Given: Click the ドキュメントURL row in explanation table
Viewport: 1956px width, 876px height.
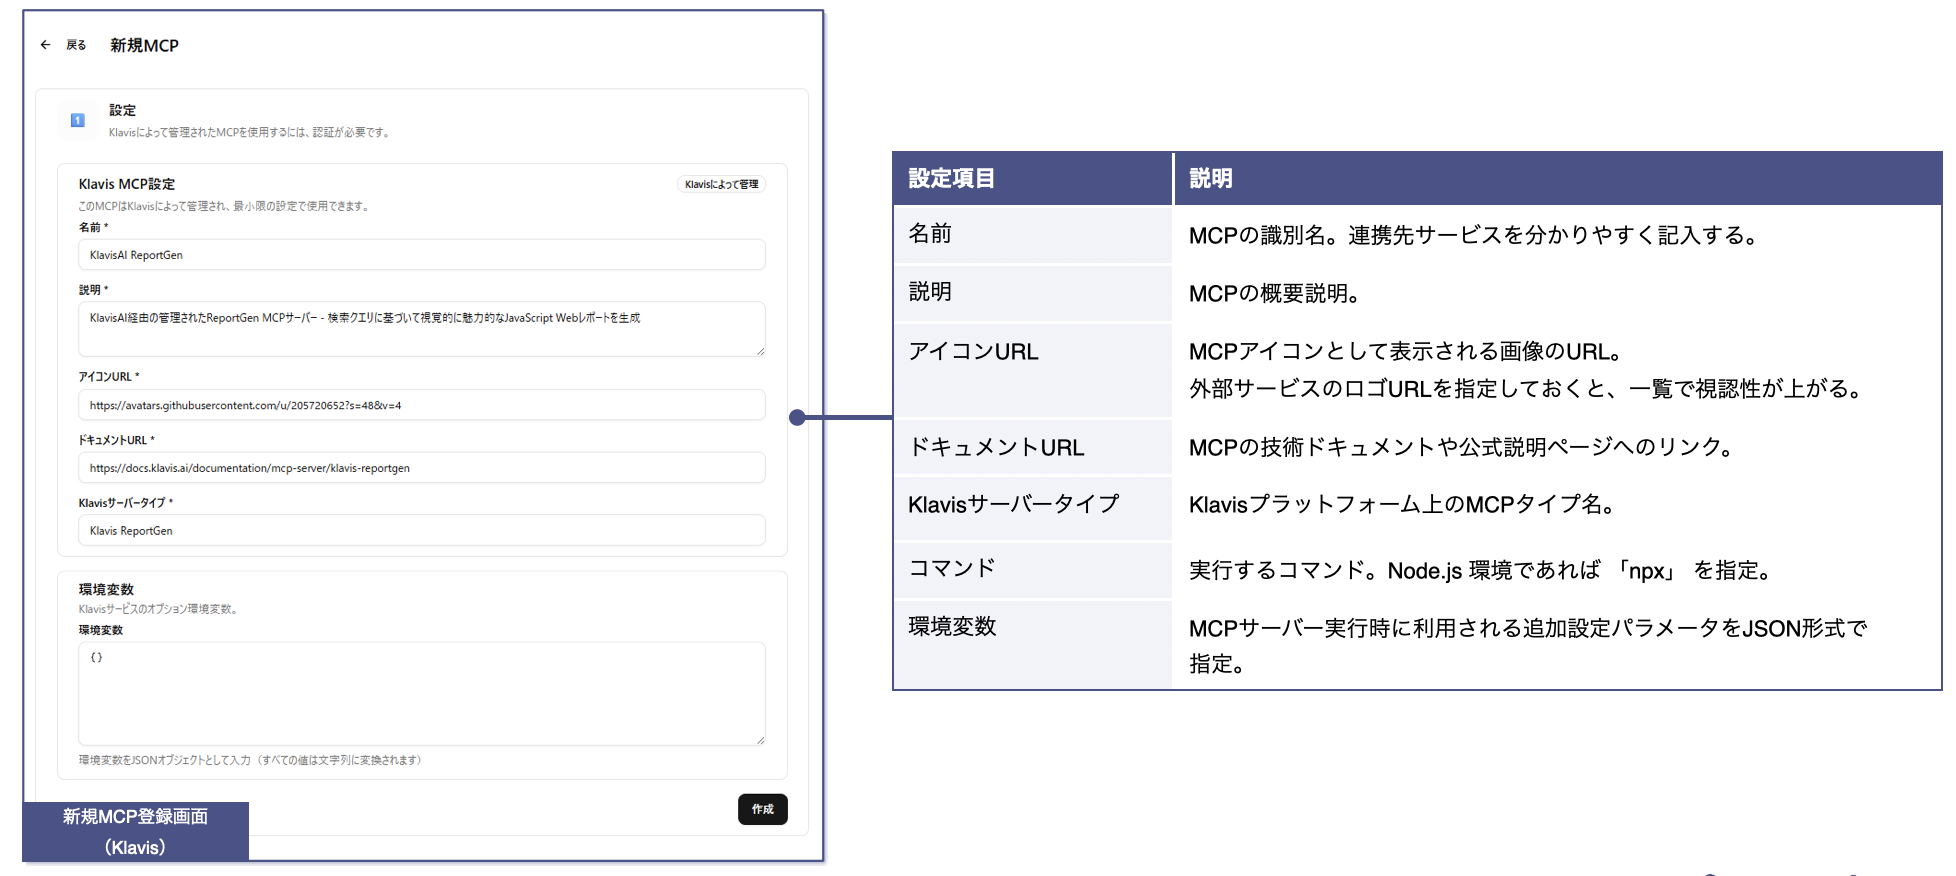Looking at the screenshot, I should coord(1417,447).
